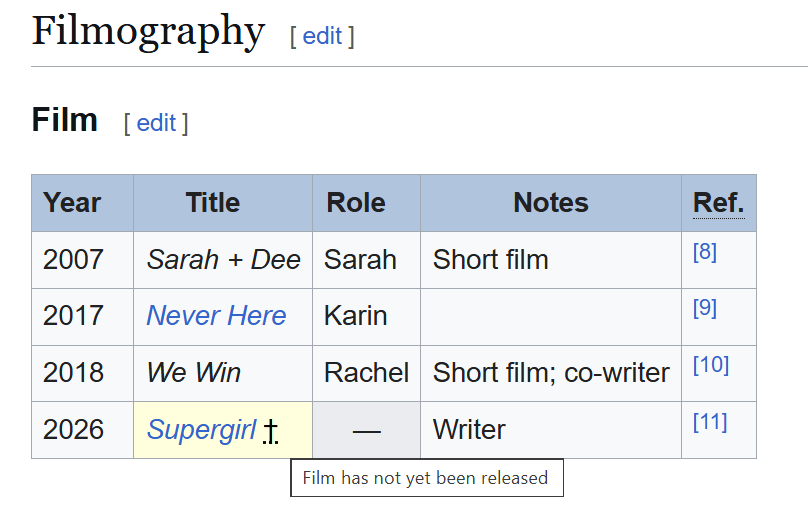
Task: Click the Title column header
Action: (213, 203)
